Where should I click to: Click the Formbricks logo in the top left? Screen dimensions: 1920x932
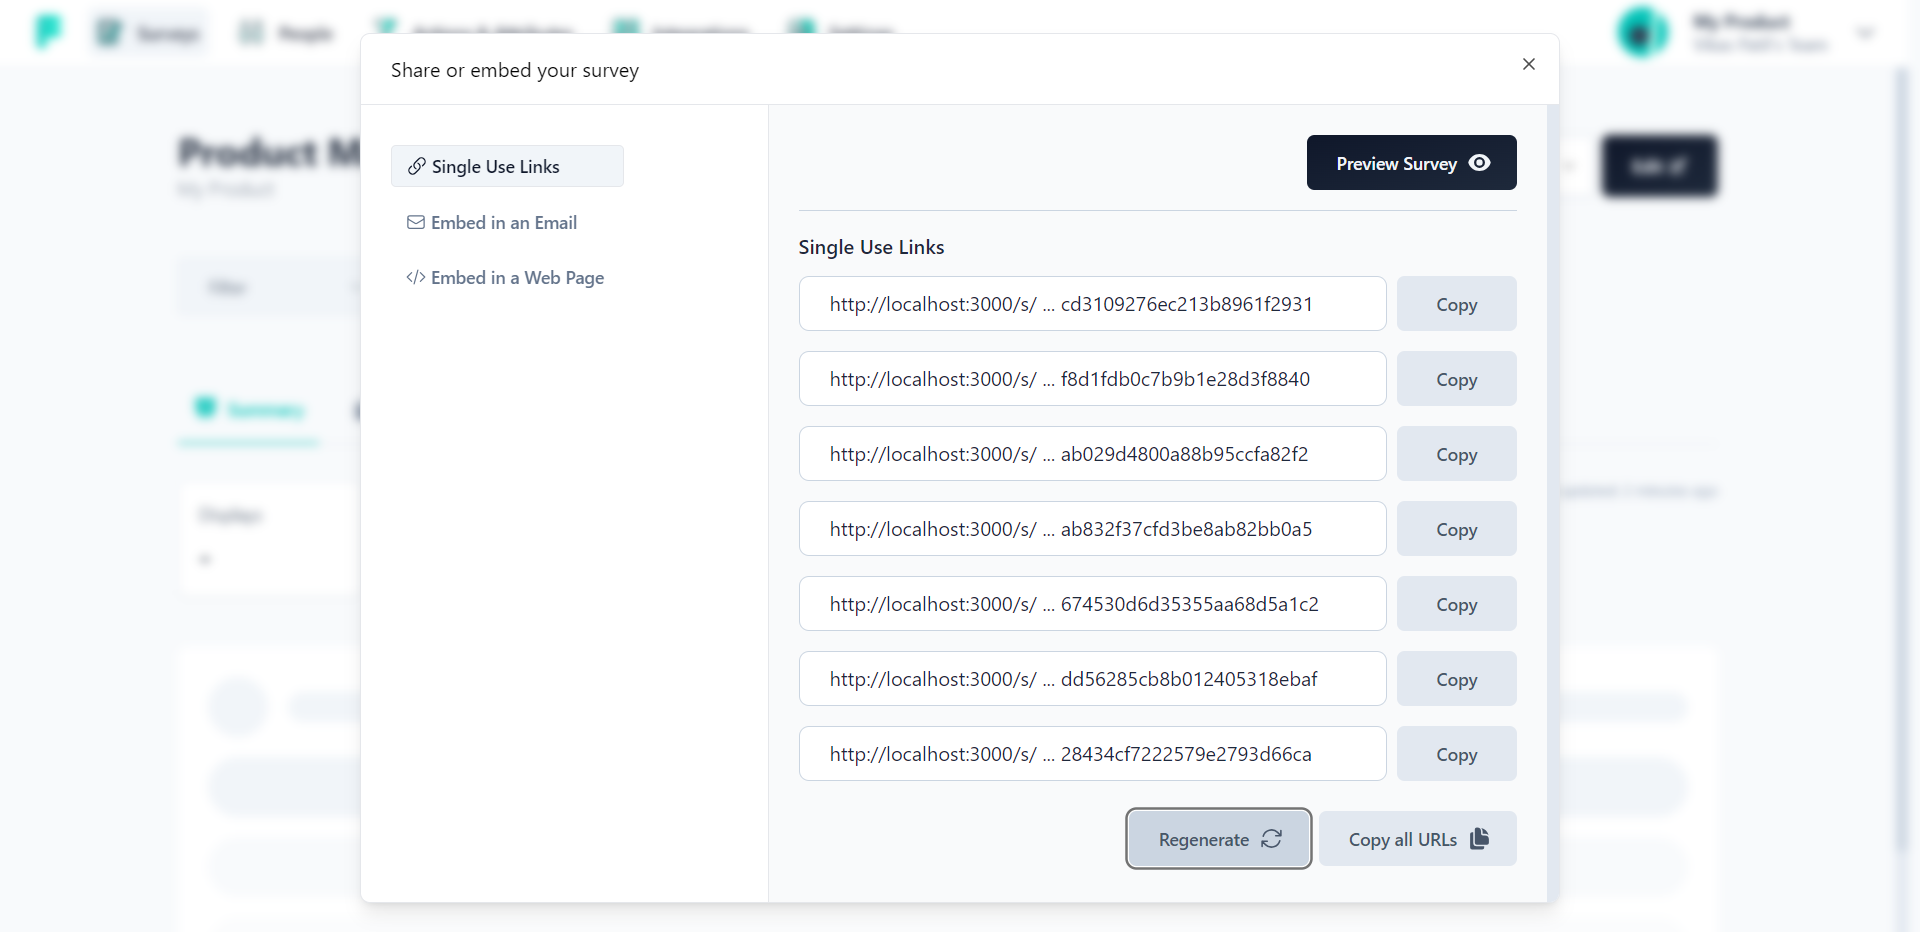(x=46, y=31)
